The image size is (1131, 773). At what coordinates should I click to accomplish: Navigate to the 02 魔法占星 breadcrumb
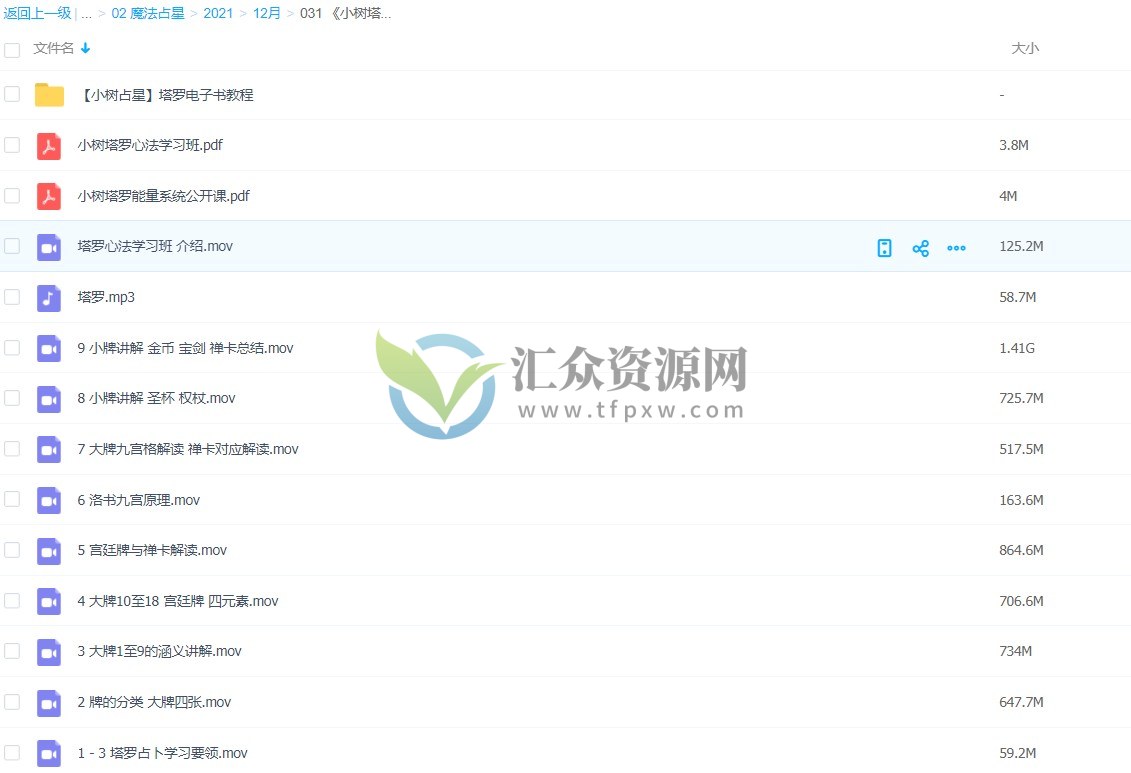[x=148, y=13]
